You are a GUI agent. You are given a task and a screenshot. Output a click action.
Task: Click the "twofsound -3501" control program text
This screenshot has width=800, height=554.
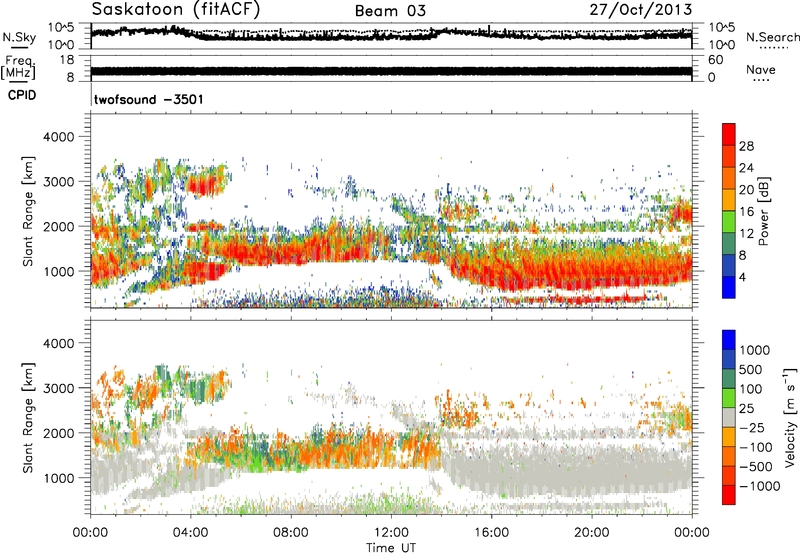[x=148, y=99]
